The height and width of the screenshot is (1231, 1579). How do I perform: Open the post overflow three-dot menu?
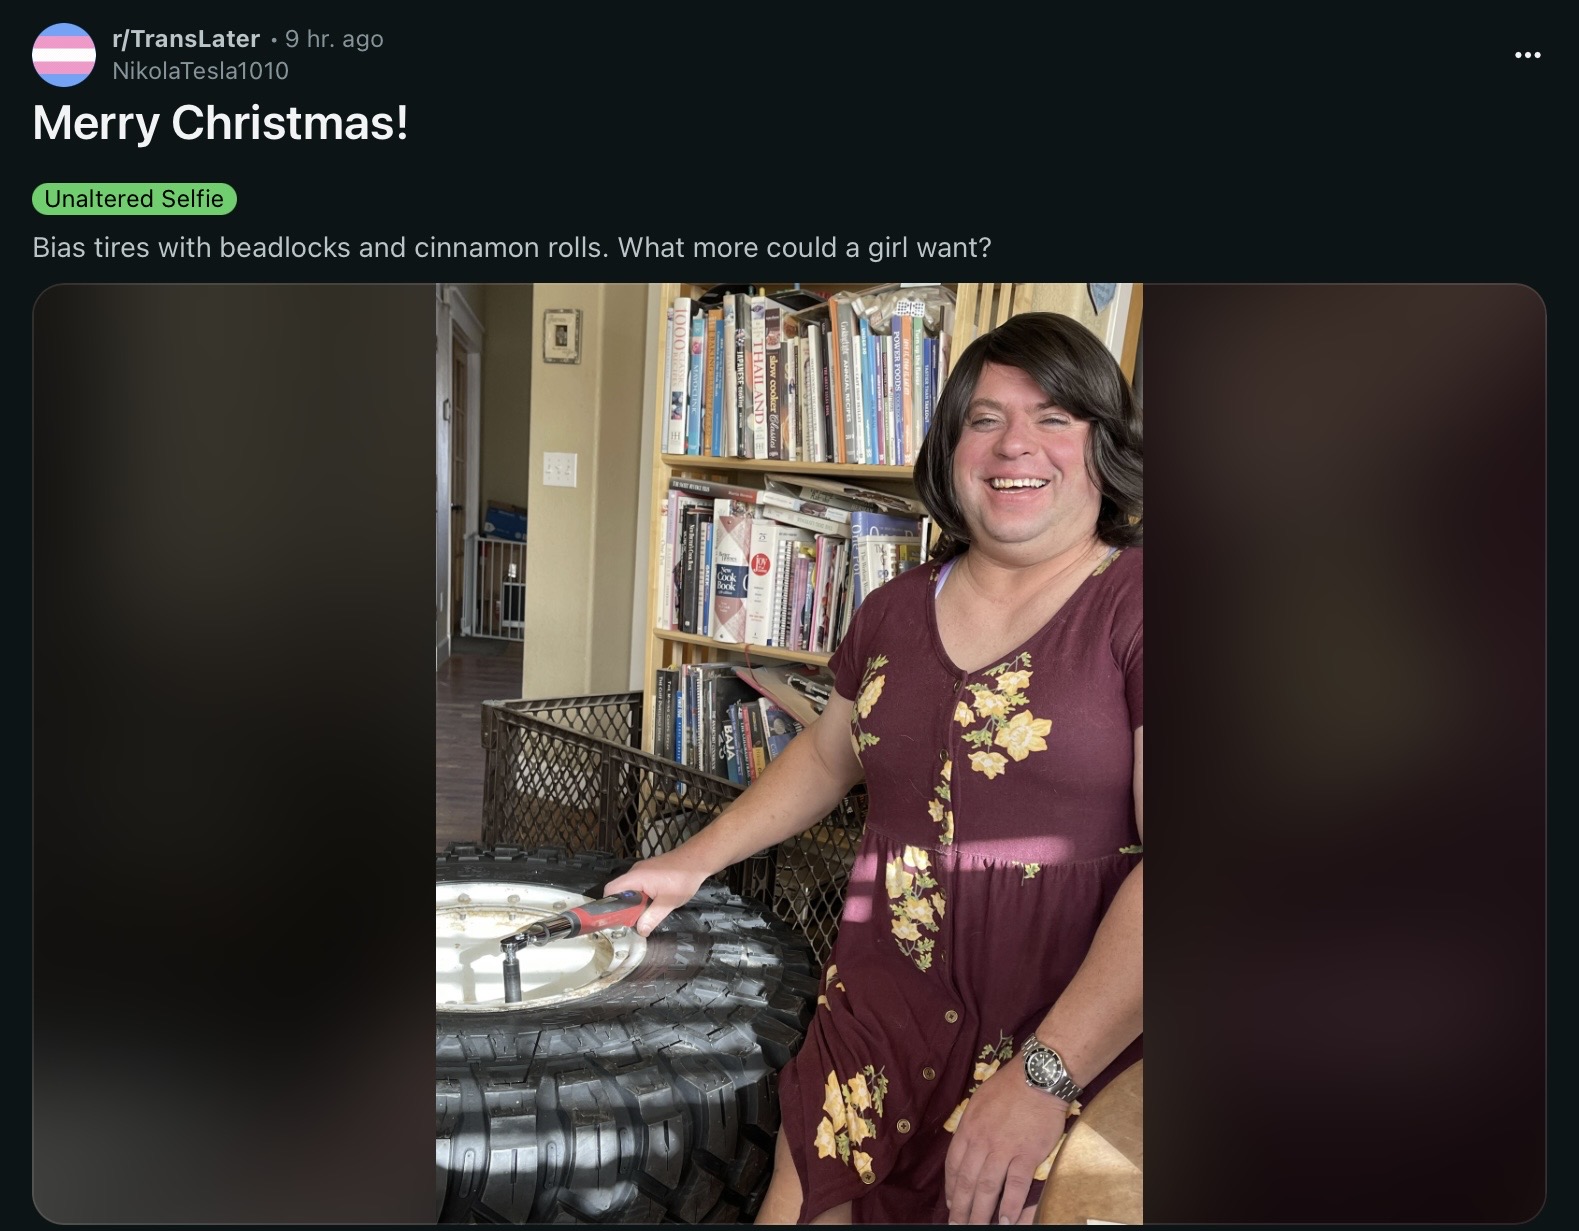pos(1527,55)
